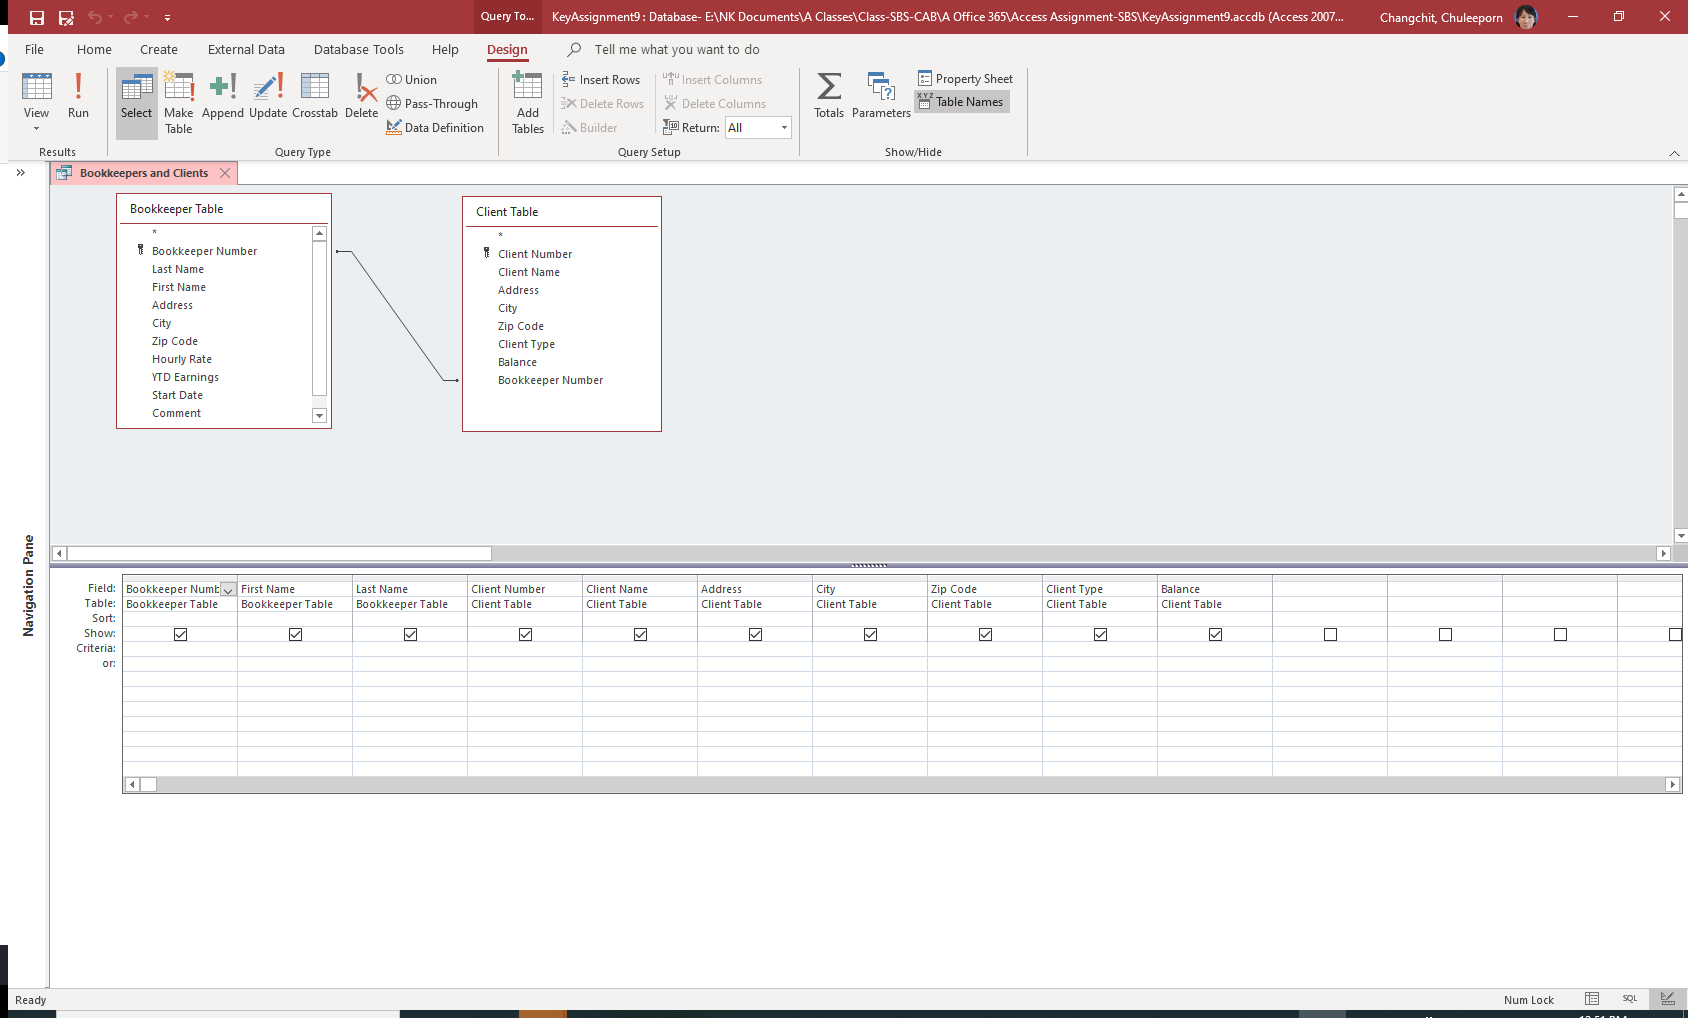Show the Totals row
This screenshot has height=1018, width=1688.
[828, 97]
